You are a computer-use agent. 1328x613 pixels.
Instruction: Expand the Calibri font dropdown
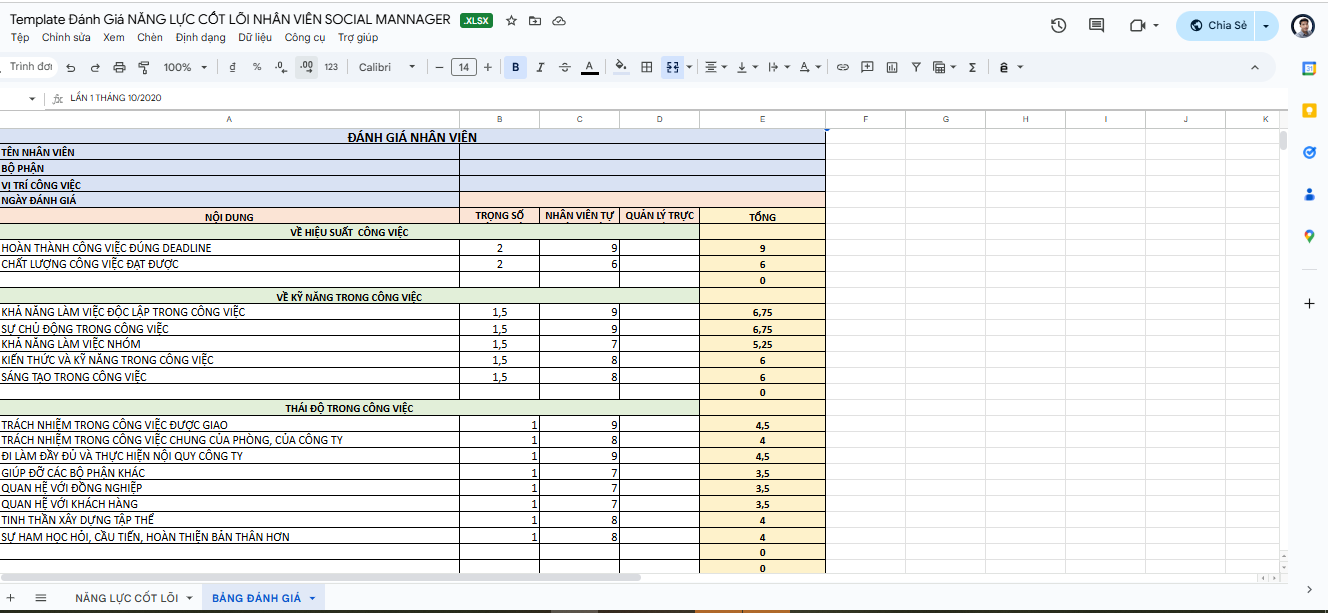(387, 67)
